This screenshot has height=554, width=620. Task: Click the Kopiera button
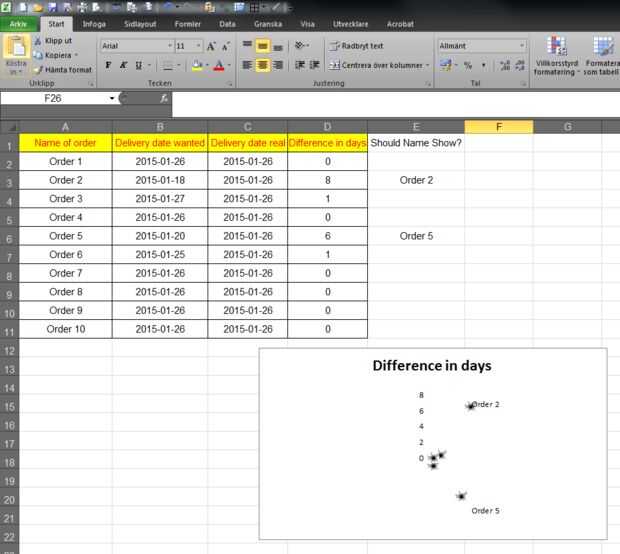(x=53, y=55)
